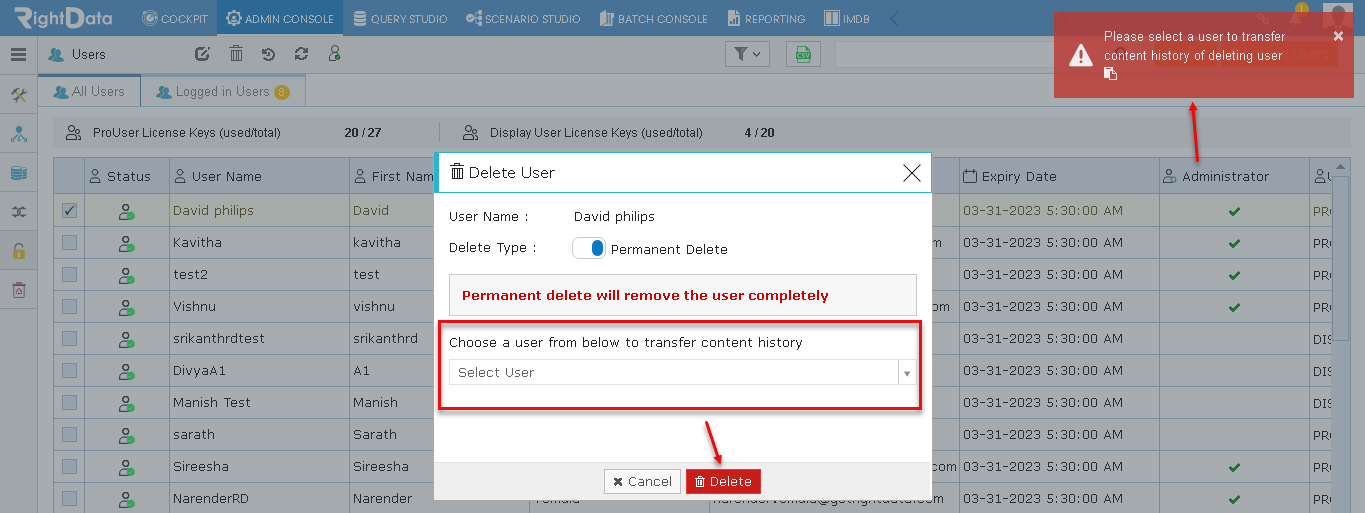1365x513 pixels.
Task: Open the clipboard sidebar icon
Action: (x=18, y=290)
